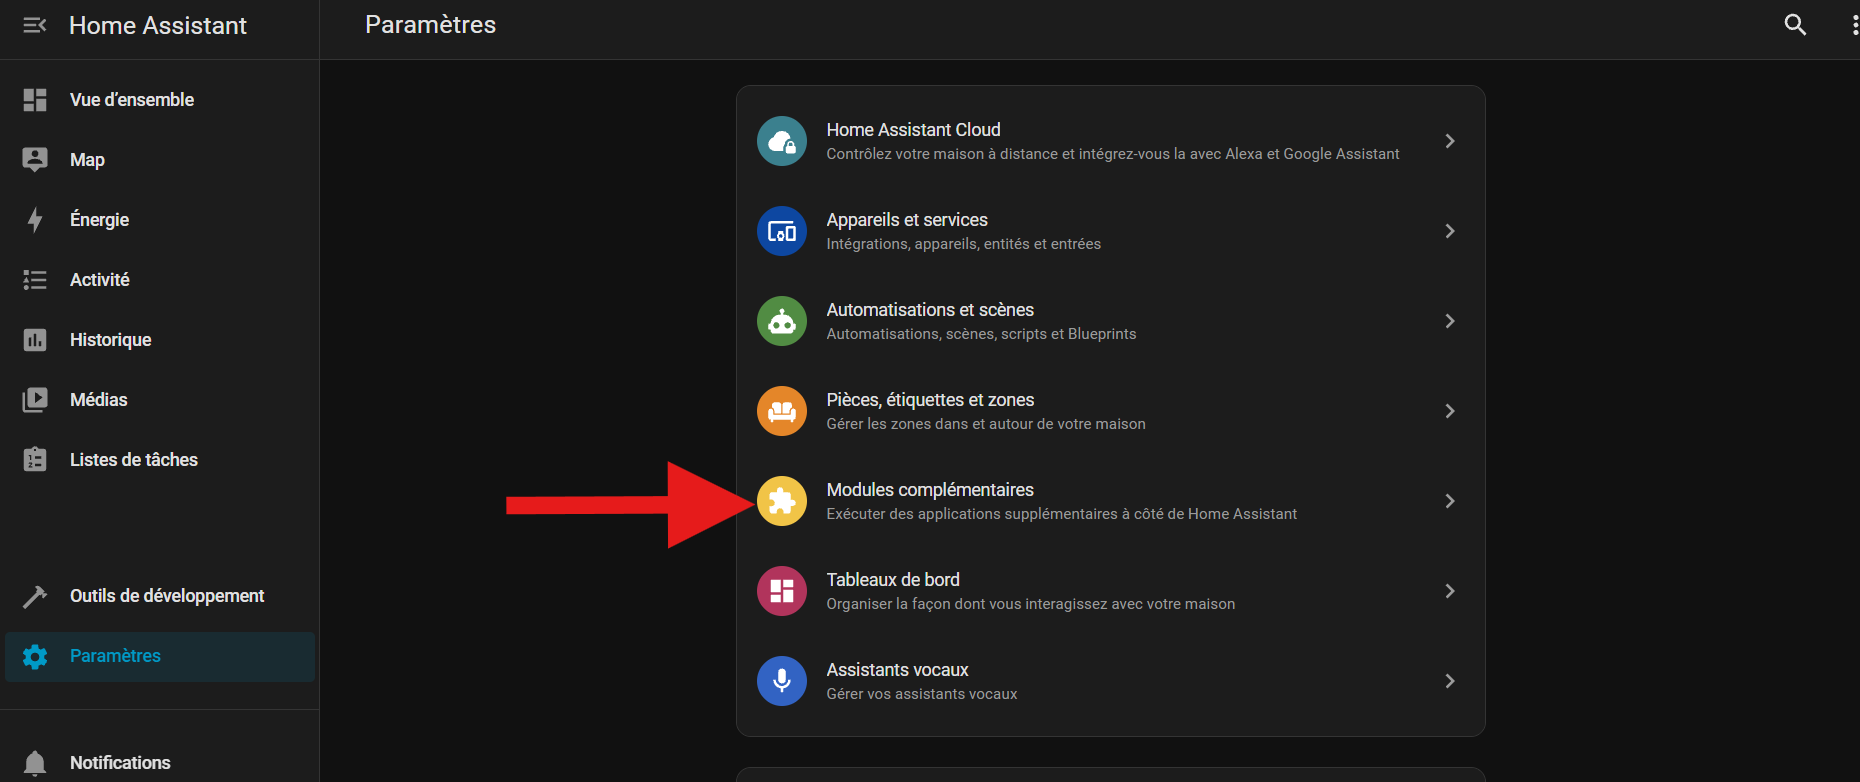Click the Home Assistant Cloud icon
This screenshot has height=782, width=1860.
point(782,141)
